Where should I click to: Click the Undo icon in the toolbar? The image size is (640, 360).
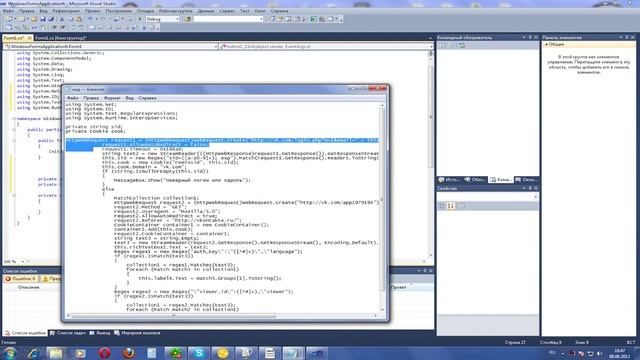coord(89,19)
